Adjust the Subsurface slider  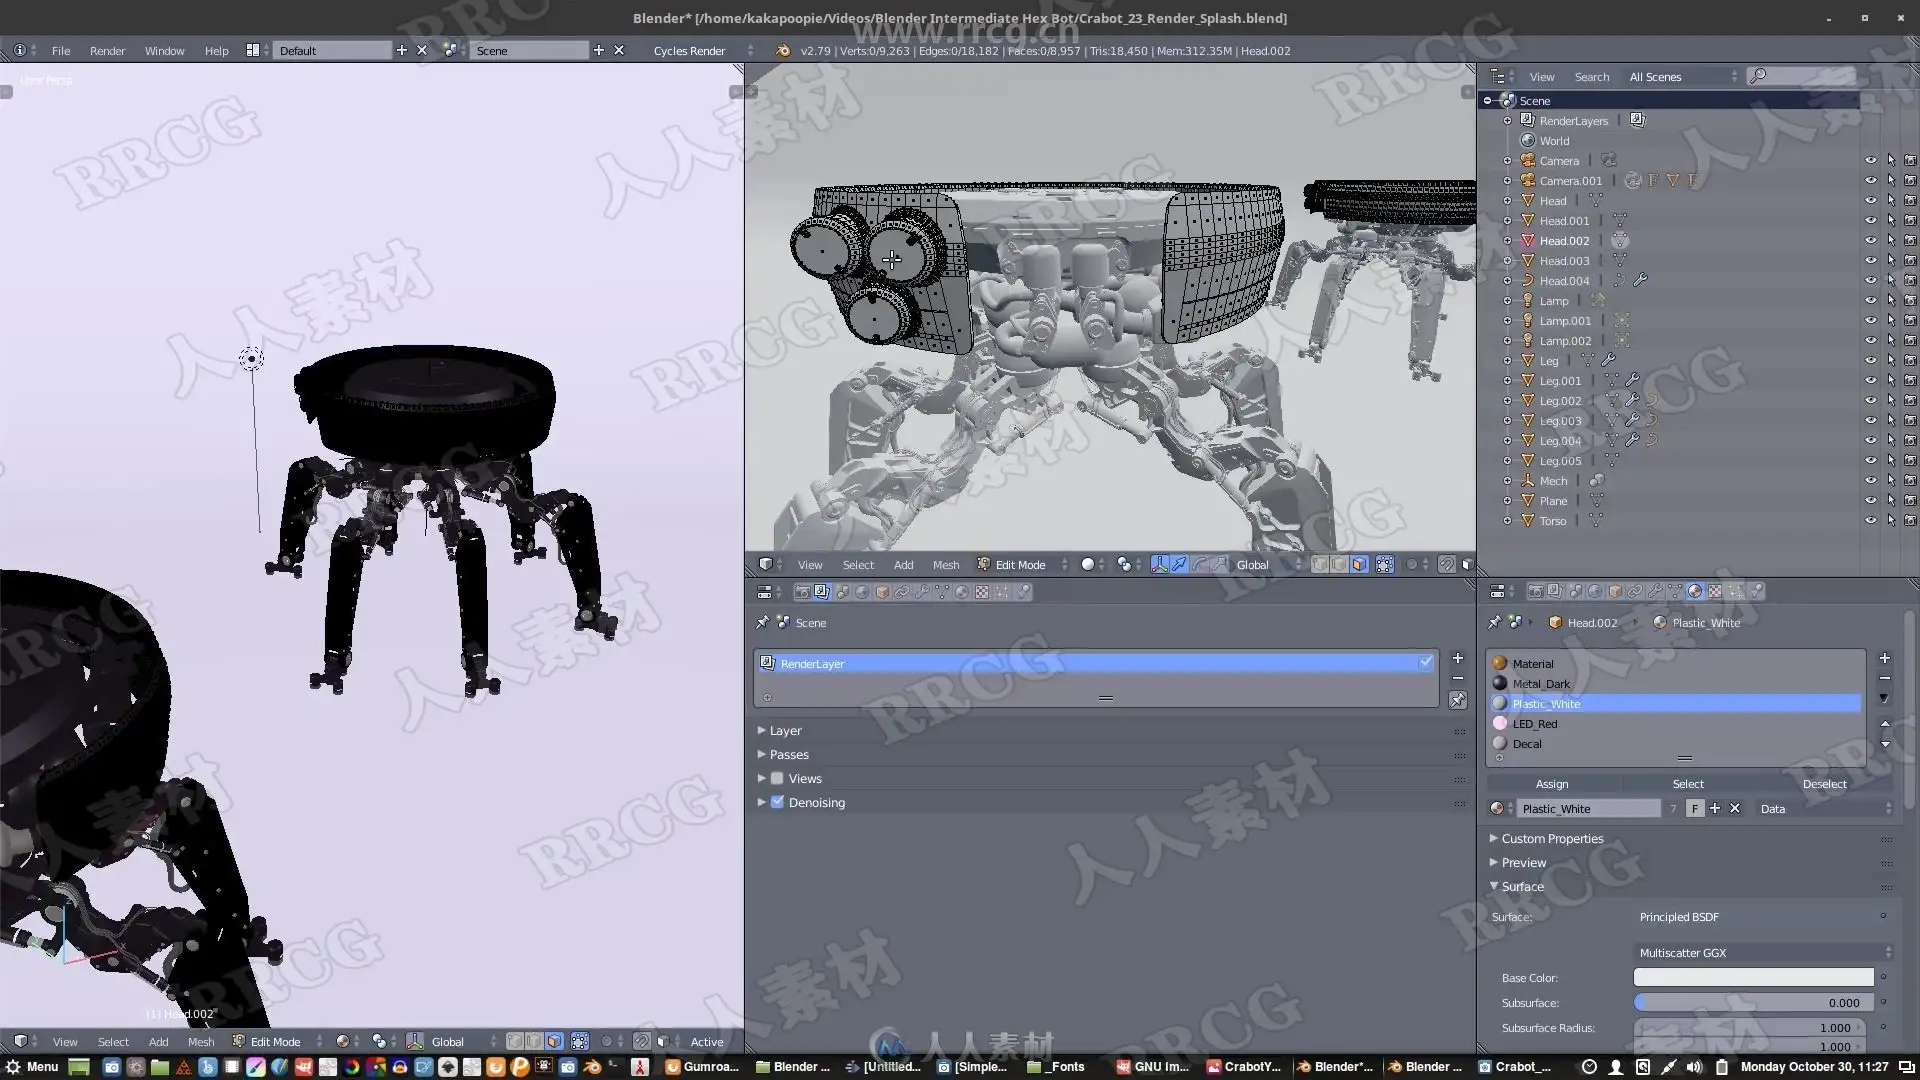[1753, 1002]
